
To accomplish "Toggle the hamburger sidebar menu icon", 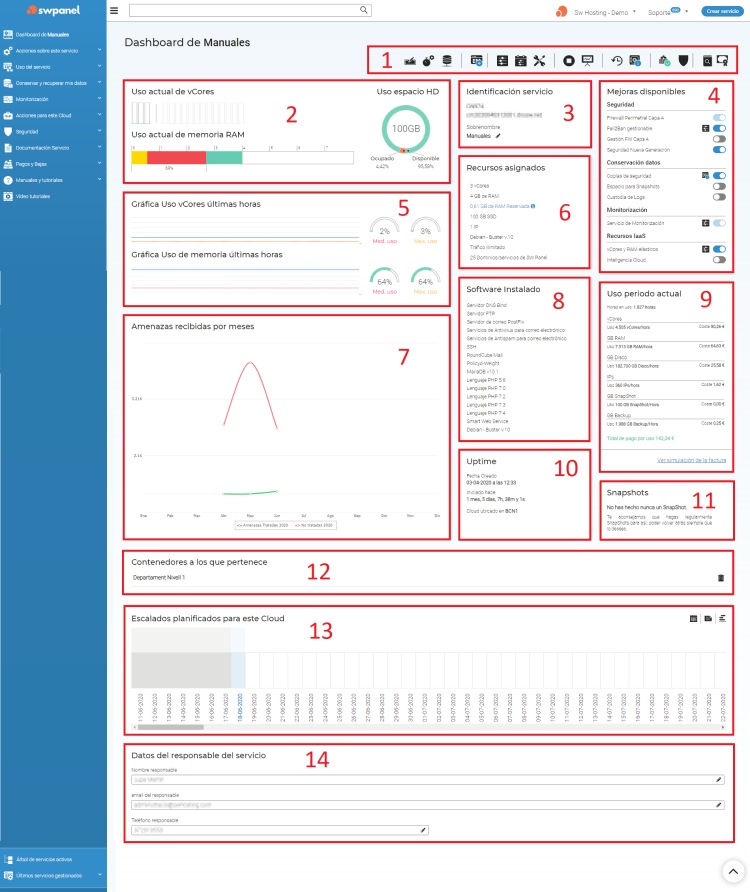I will click(x=114, y=10).
